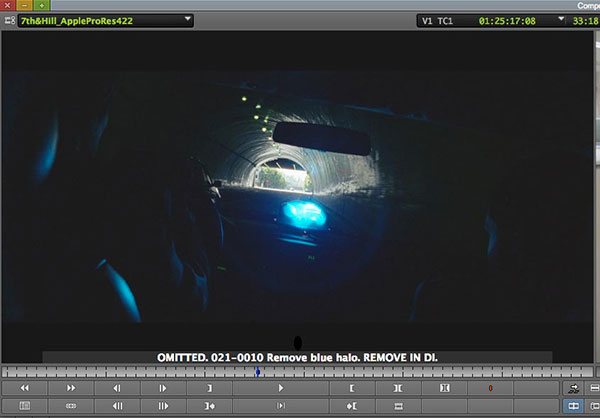Click the Rewind button
Image resolution: width=600 pixels, height=418 pixels.
[x=25, y=388]
